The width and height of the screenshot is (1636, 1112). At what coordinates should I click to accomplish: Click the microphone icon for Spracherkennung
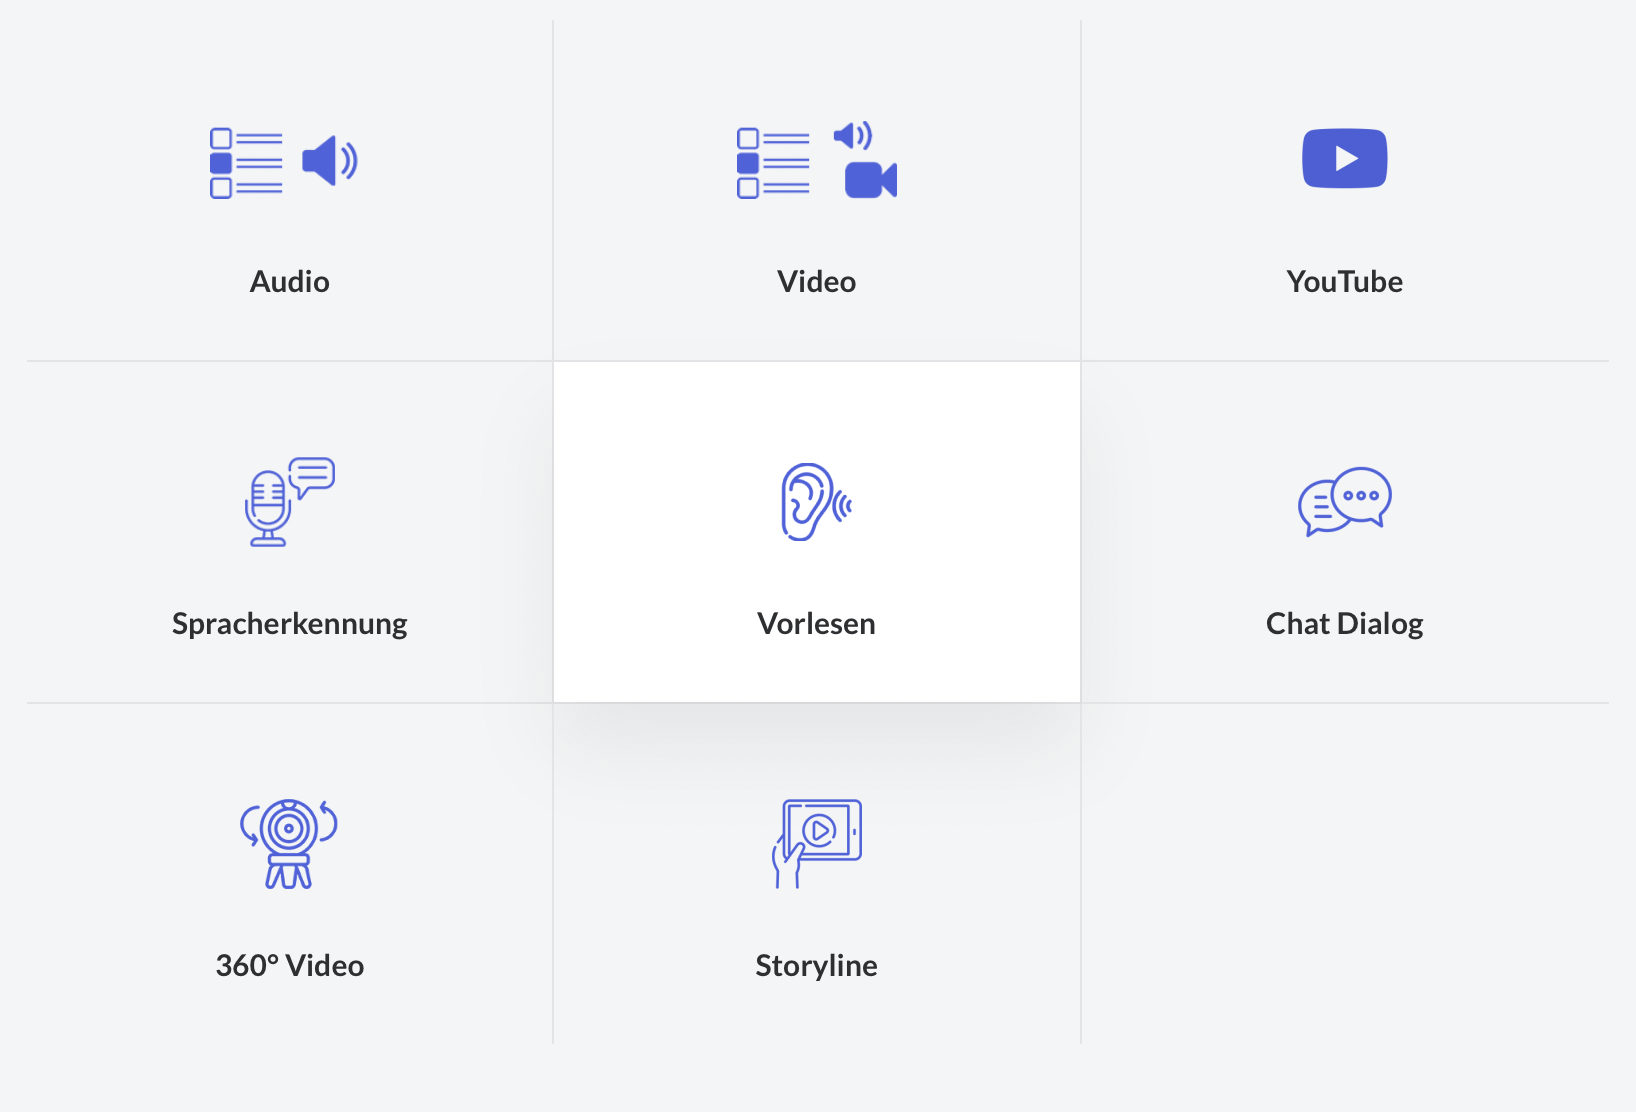tap(268, 507)
